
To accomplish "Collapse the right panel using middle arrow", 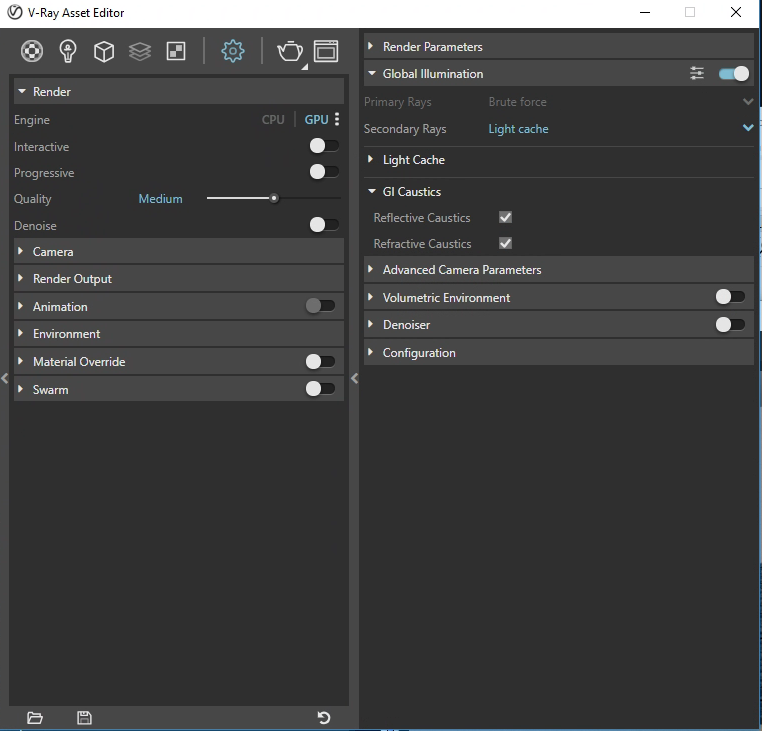I will pos(355,378).
